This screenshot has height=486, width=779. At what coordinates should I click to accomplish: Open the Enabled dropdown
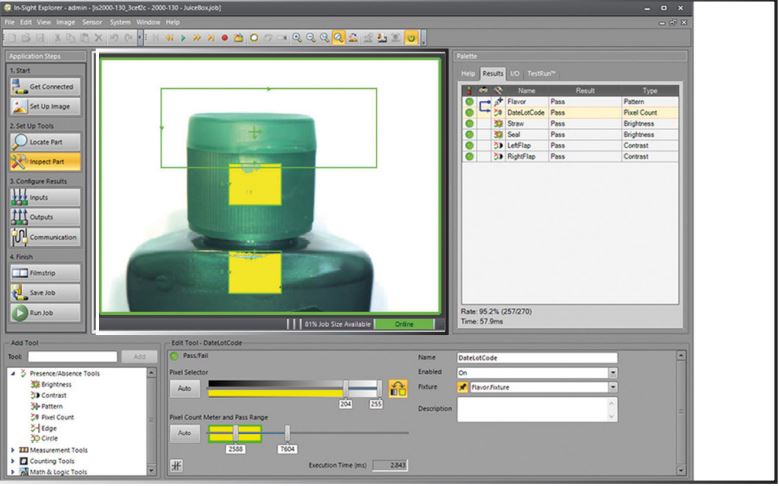(611, 373)
